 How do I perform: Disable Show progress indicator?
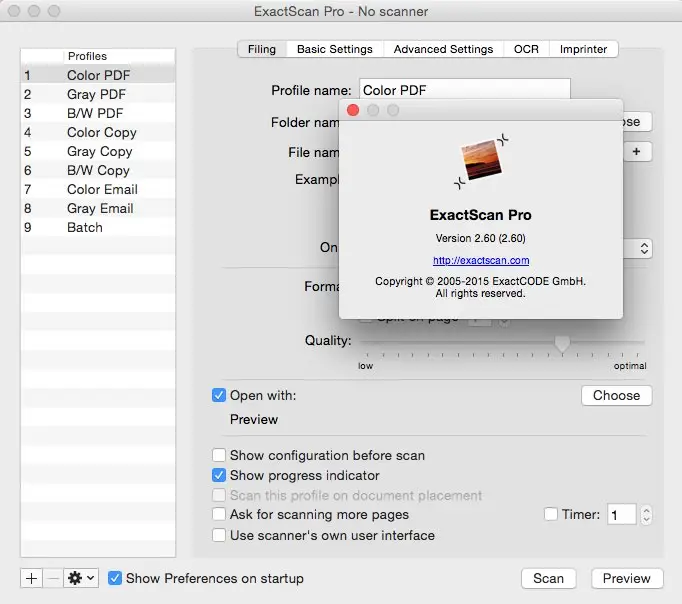[x=219, y=475]
